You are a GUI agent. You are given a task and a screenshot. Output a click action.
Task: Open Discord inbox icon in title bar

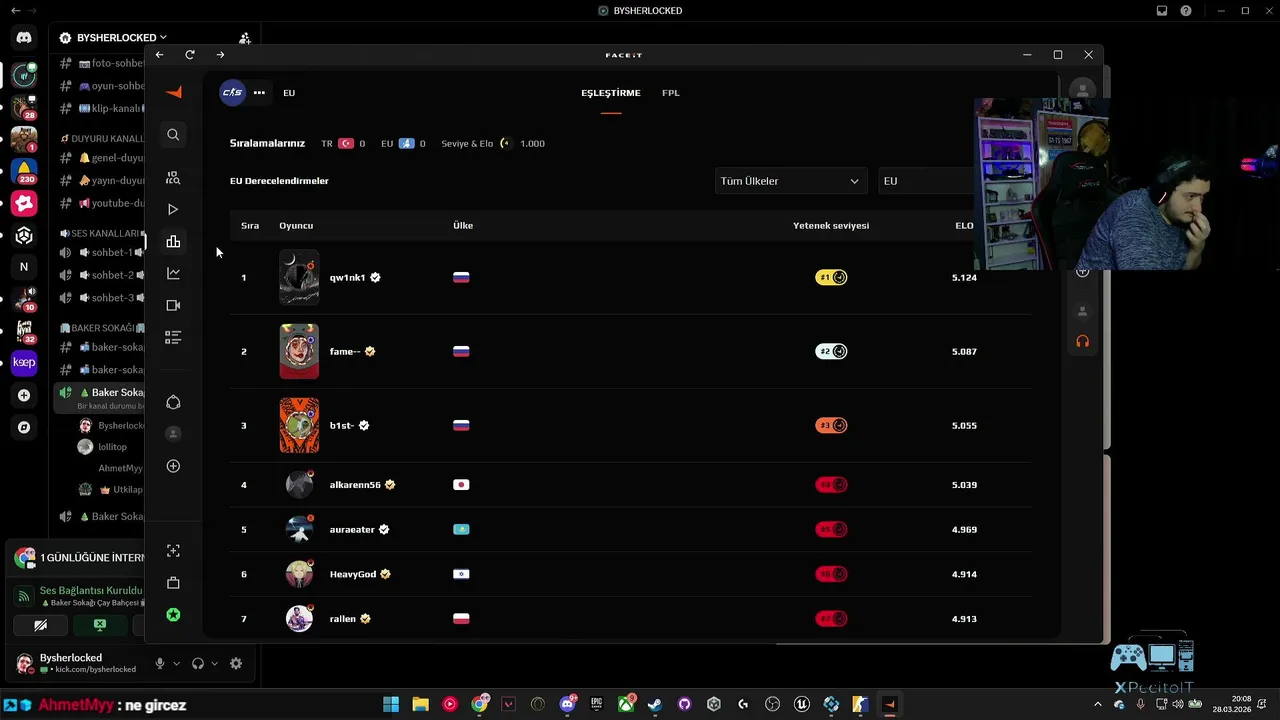1162,11
